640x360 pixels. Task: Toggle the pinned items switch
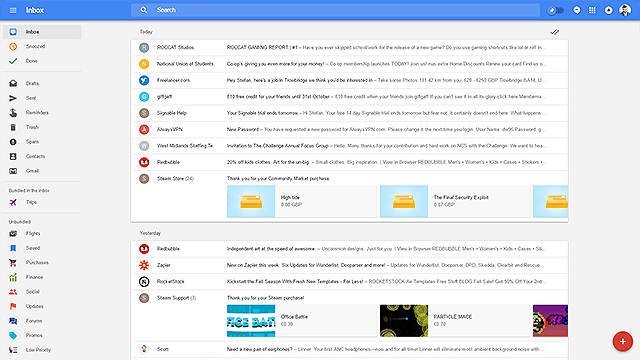coord(555,10)
